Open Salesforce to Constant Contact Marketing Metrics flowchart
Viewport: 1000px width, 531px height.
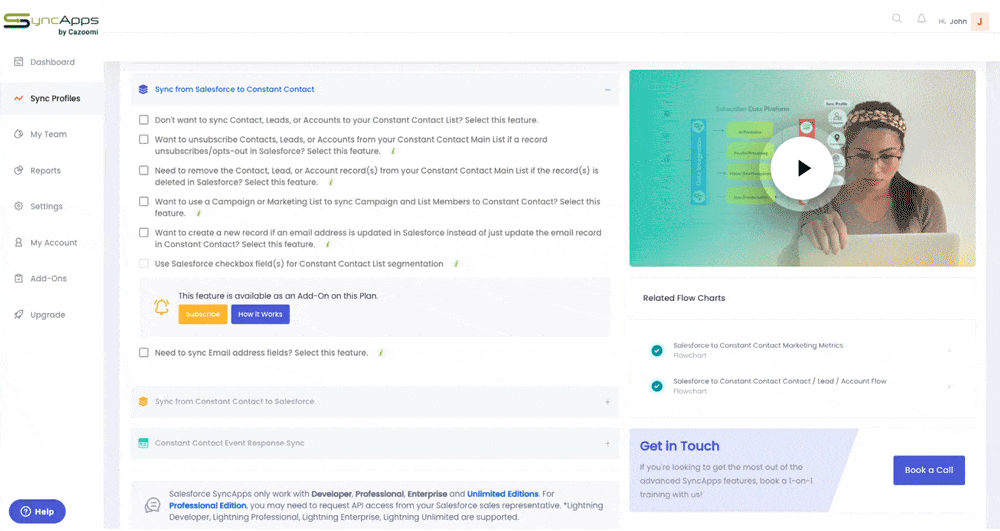click(x=758, y=346)
